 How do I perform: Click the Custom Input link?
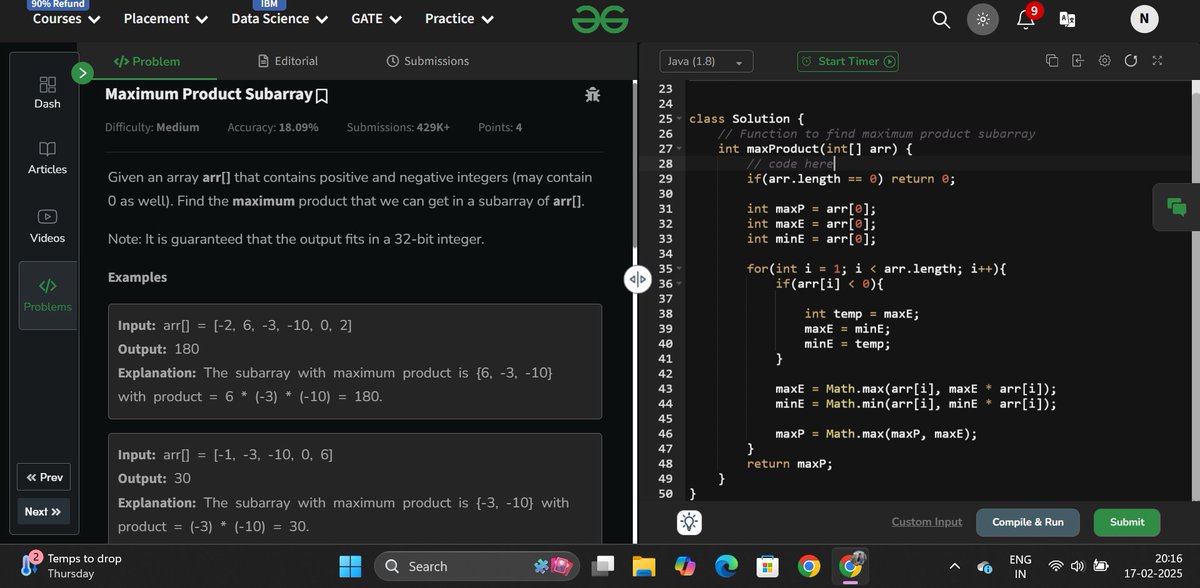(927, 522)
